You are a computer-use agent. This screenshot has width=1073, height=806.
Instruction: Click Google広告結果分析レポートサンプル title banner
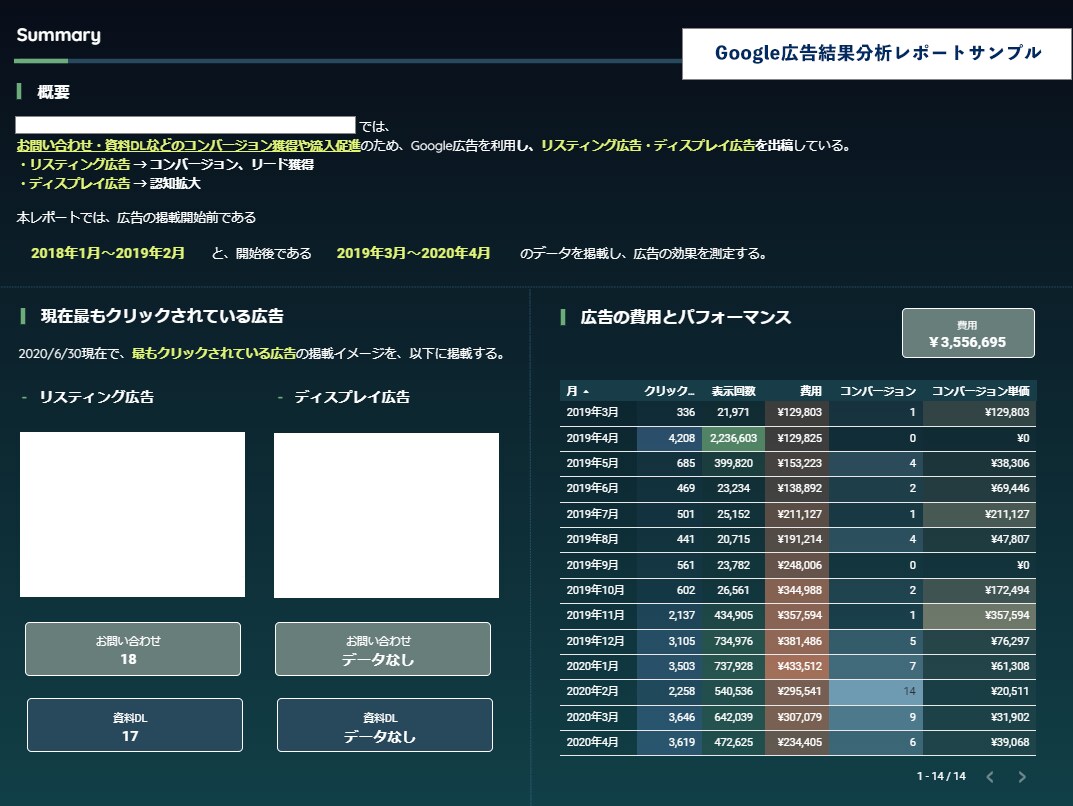(877, 53)
